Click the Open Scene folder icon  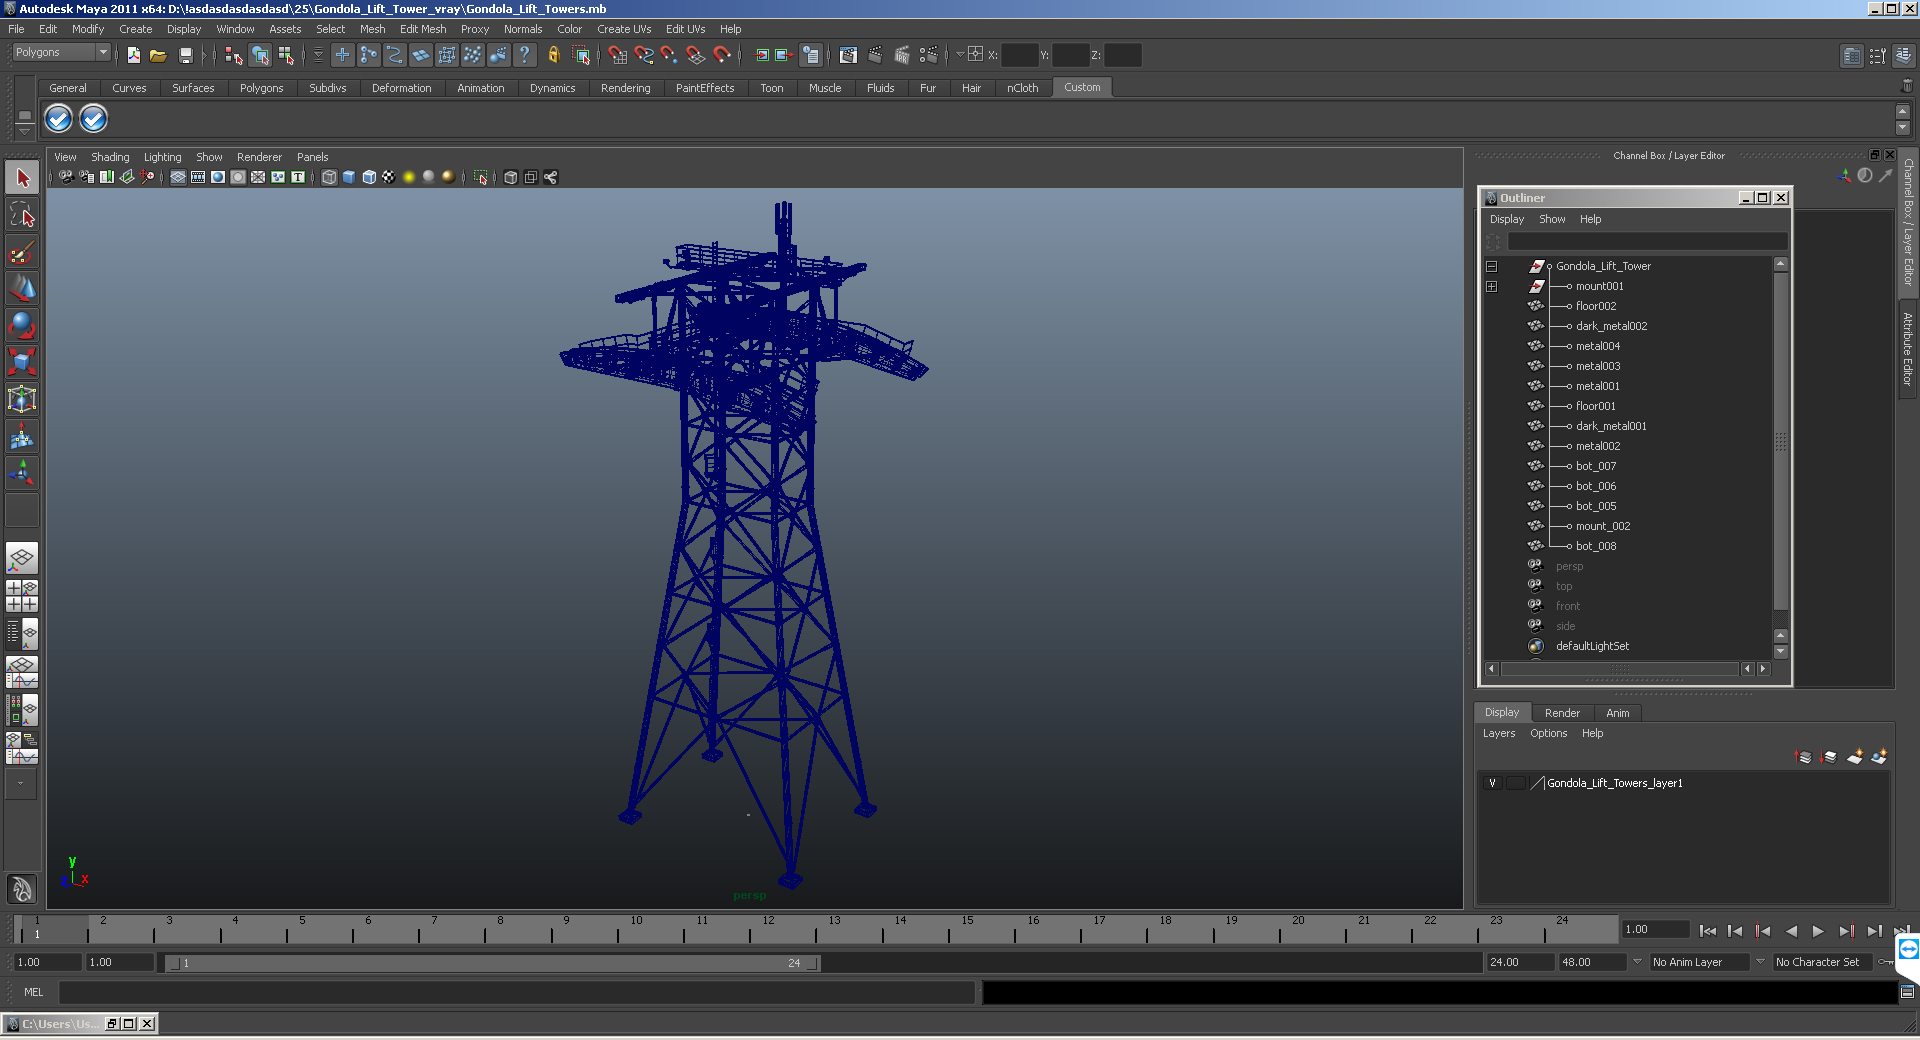point(158,56)
